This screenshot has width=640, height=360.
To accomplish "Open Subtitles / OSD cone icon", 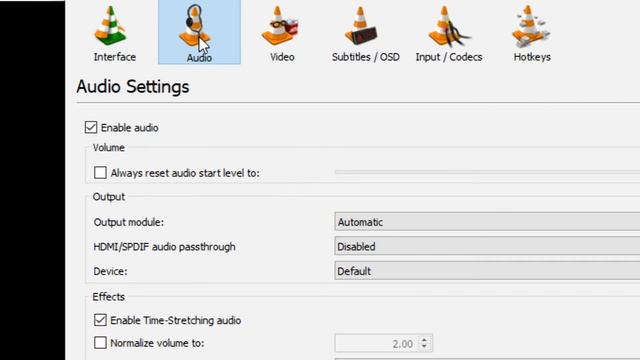I will coord(361,26).
